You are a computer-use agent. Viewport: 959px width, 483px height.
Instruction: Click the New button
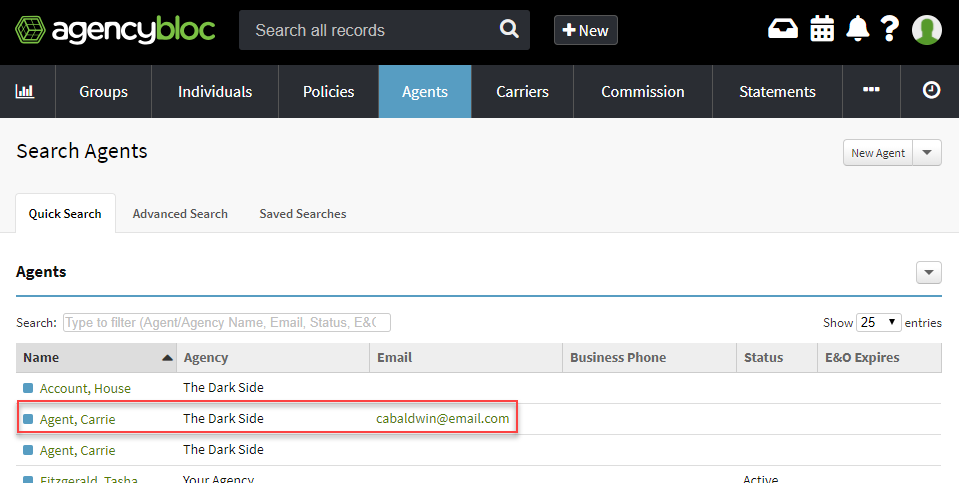pyautogui.click(x=585, y=30)
